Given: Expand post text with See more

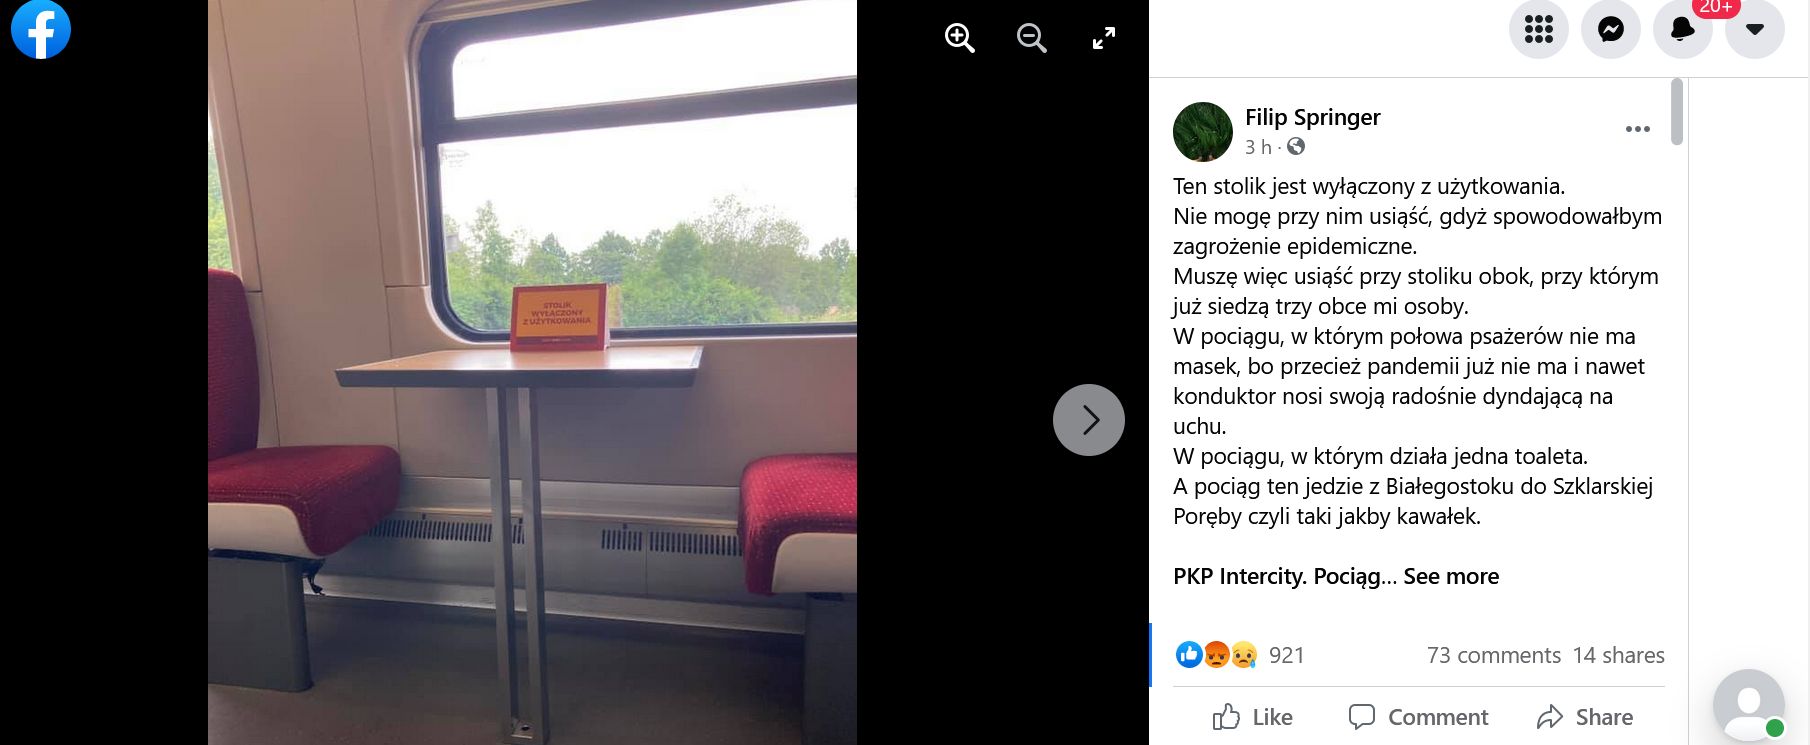Looking at the screenshot, I should pyautogui.click(x=1451, y=576).
